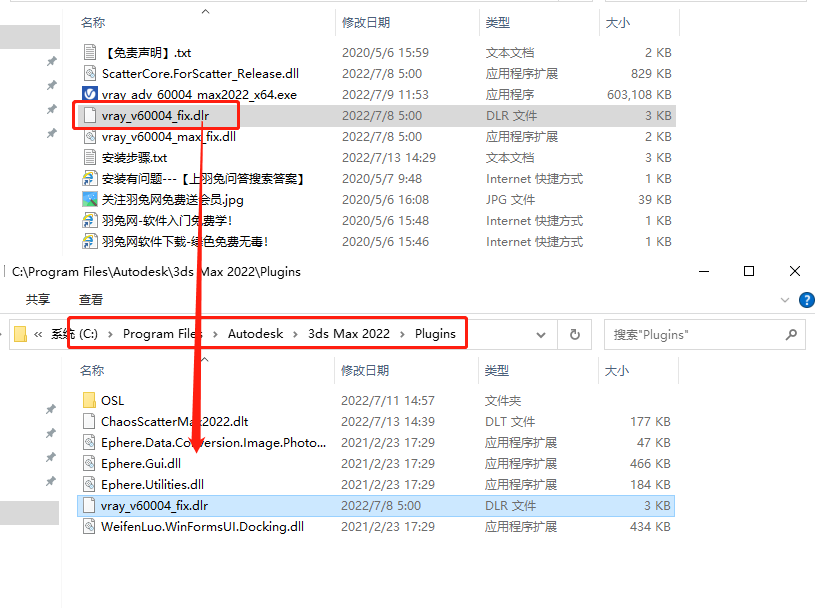Click the 羽兔网-软件入门免费学 shortcut icon
This screenshot has width=815, height=608.
[x=90, y=221]
